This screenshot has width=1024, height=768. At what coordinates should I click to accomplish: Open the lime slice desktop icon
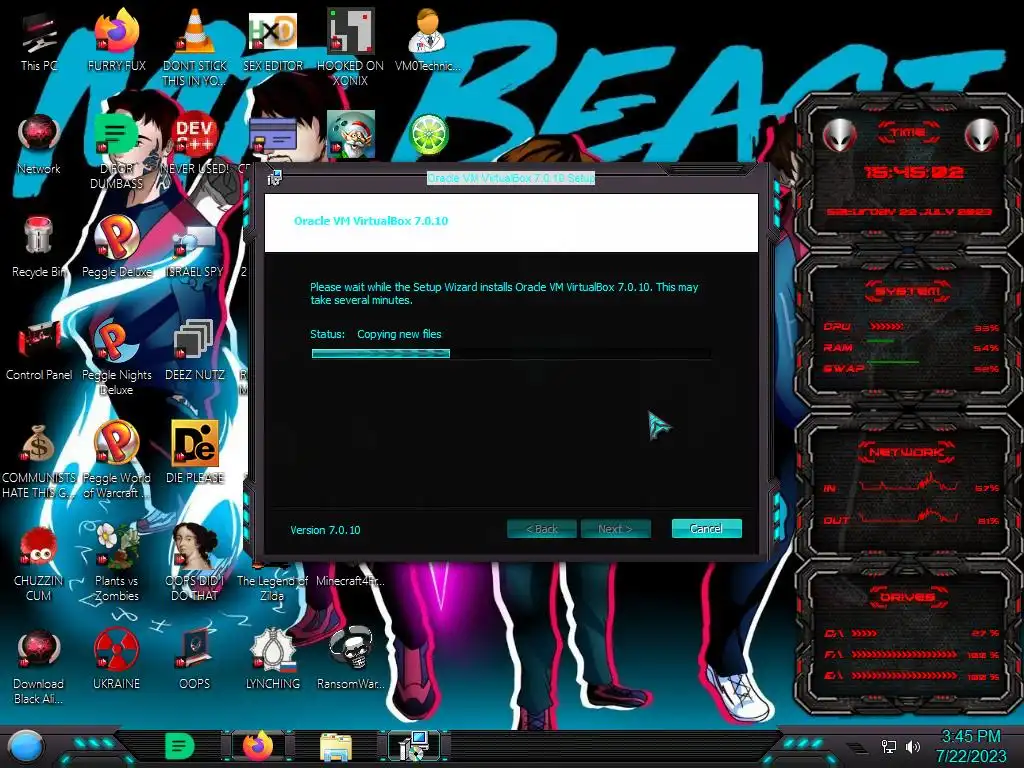428,134
